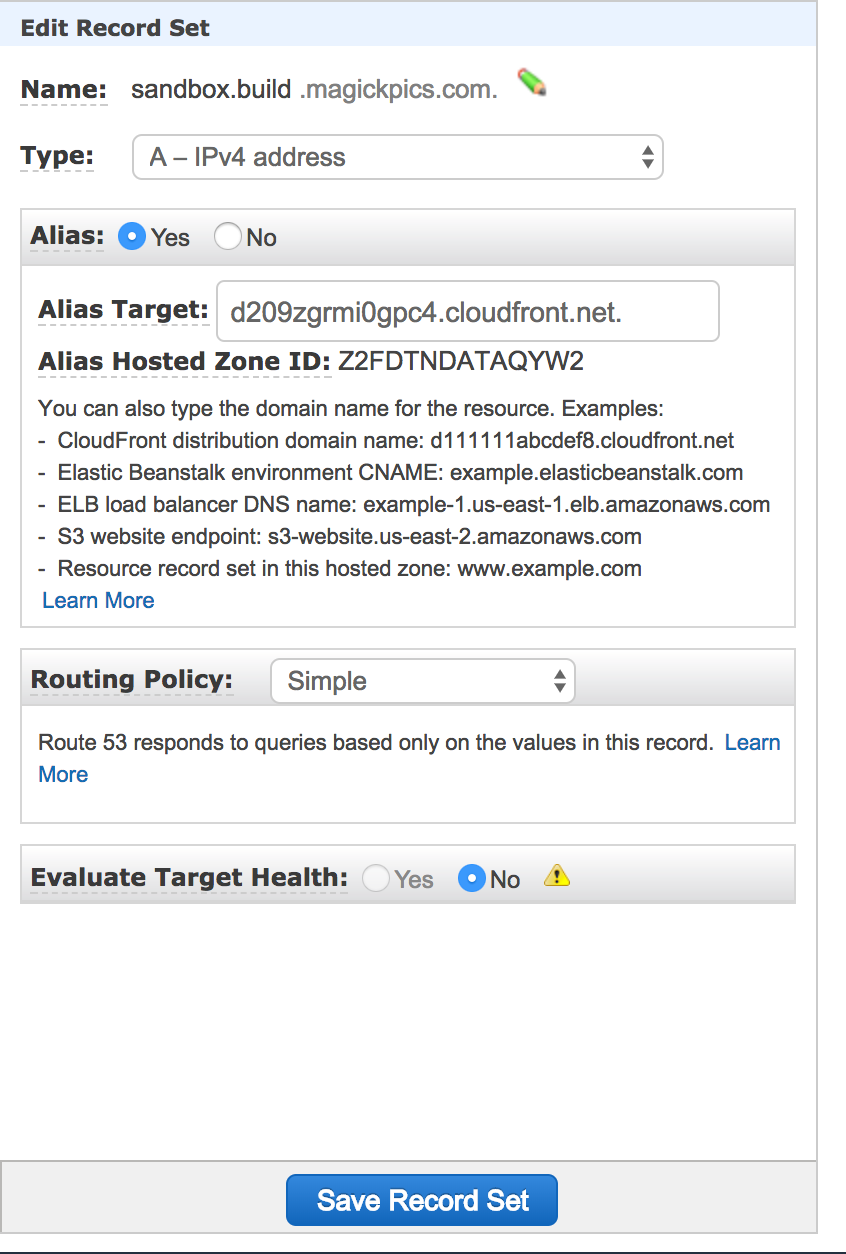The width and height of the screenshot is (846, 1254).
Task: Select Alias No radio button
Action: pos(228,237)
